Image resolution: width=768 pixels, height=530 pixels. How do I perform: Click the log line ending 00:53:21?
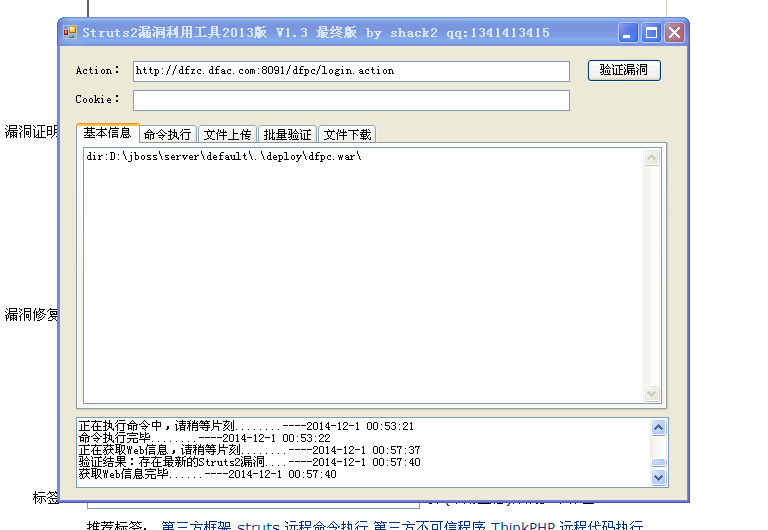[x=246, y=426]
